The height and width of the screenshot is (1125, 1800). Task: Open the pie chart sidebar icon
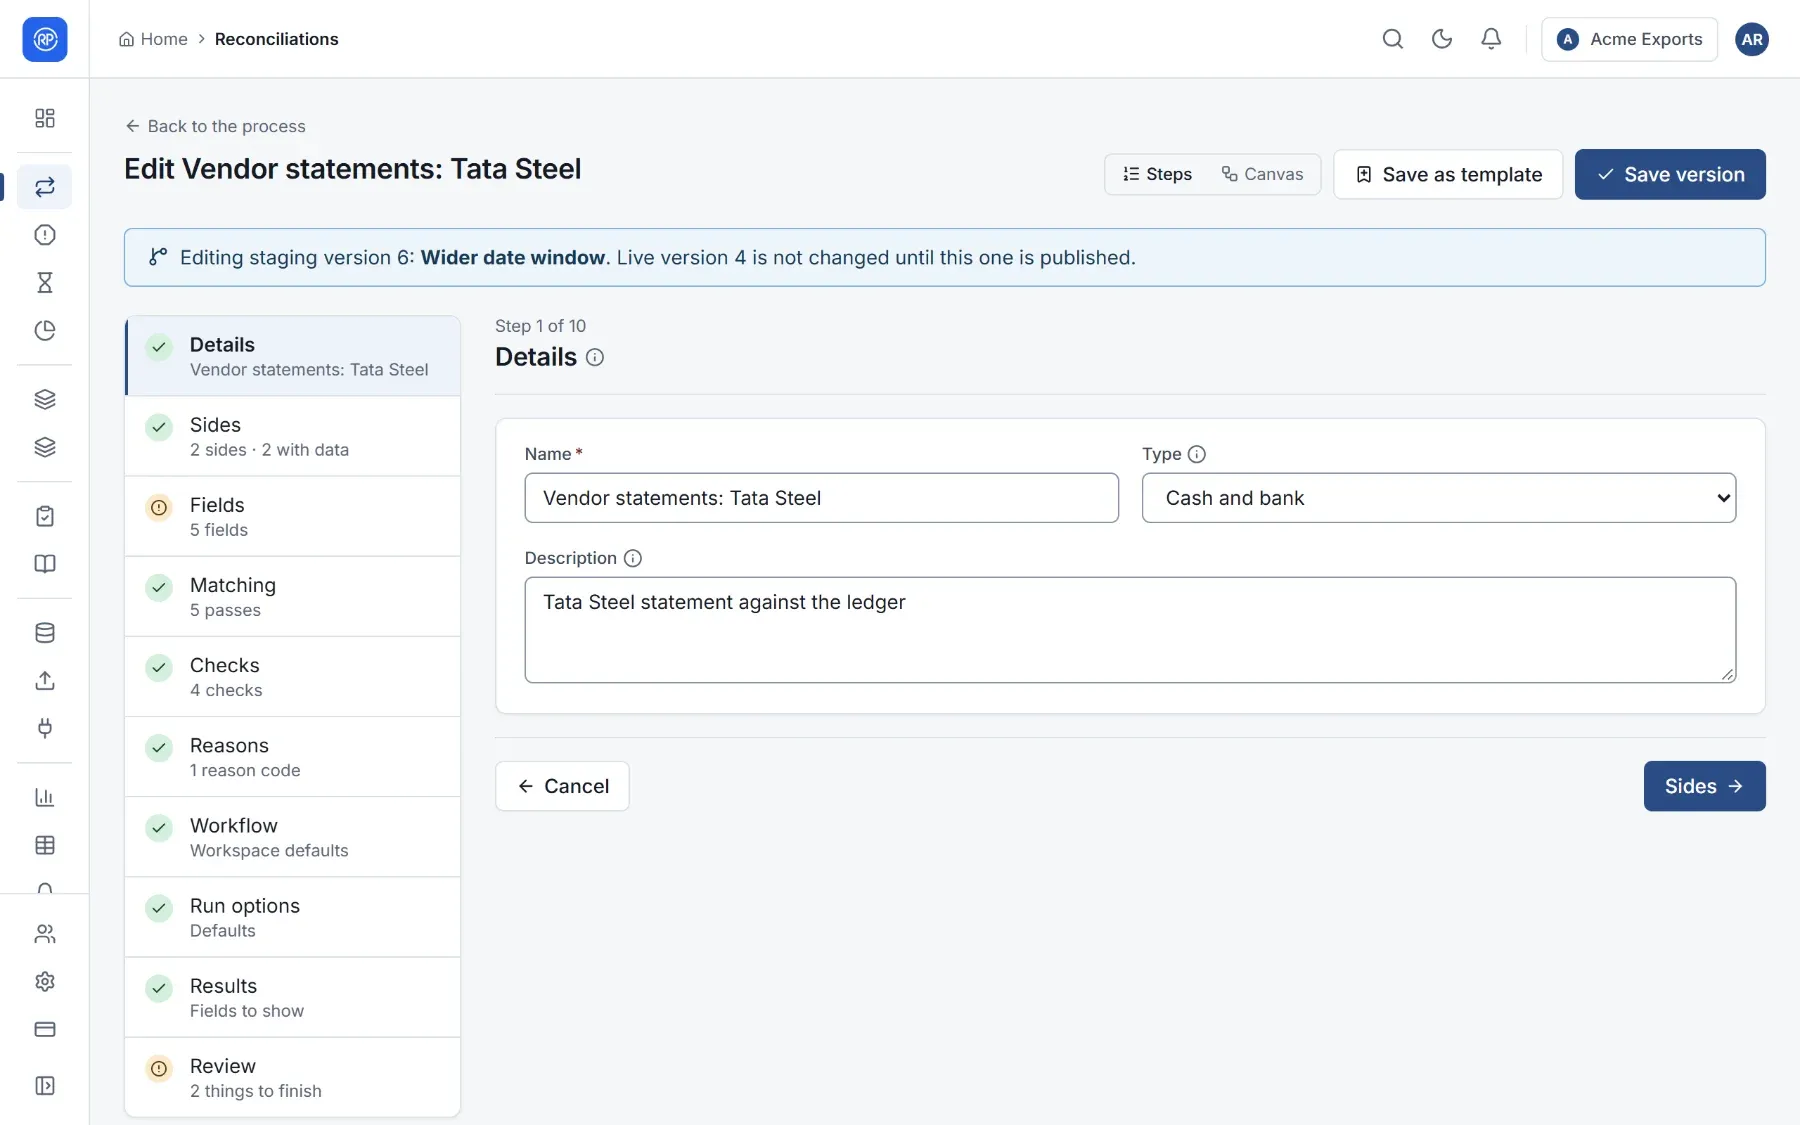(x=44, y=331)
